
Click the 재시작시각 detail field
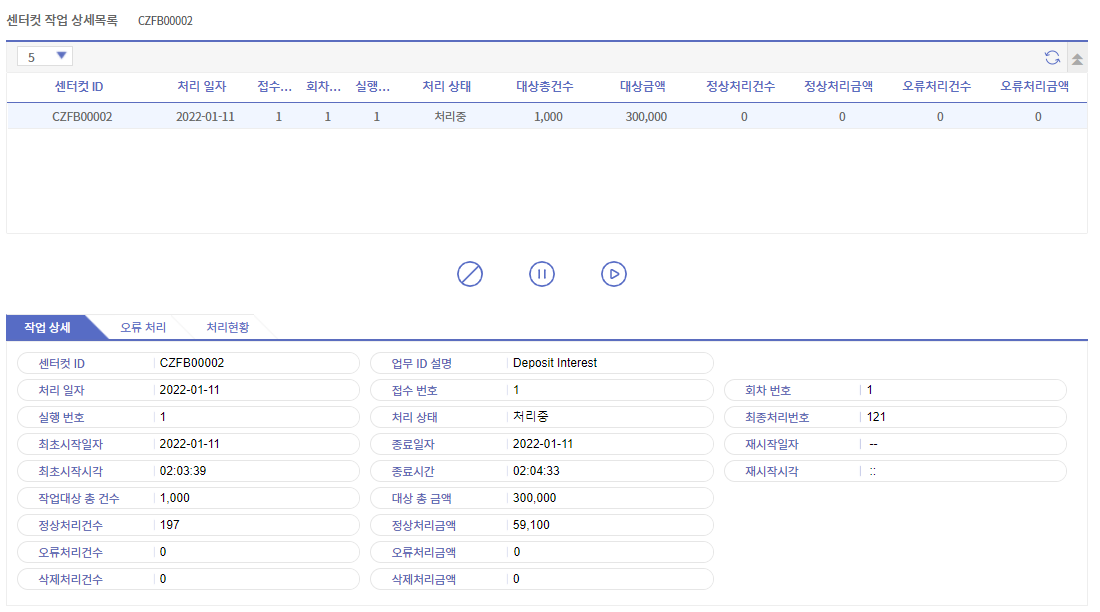click(x=895, y=472)
